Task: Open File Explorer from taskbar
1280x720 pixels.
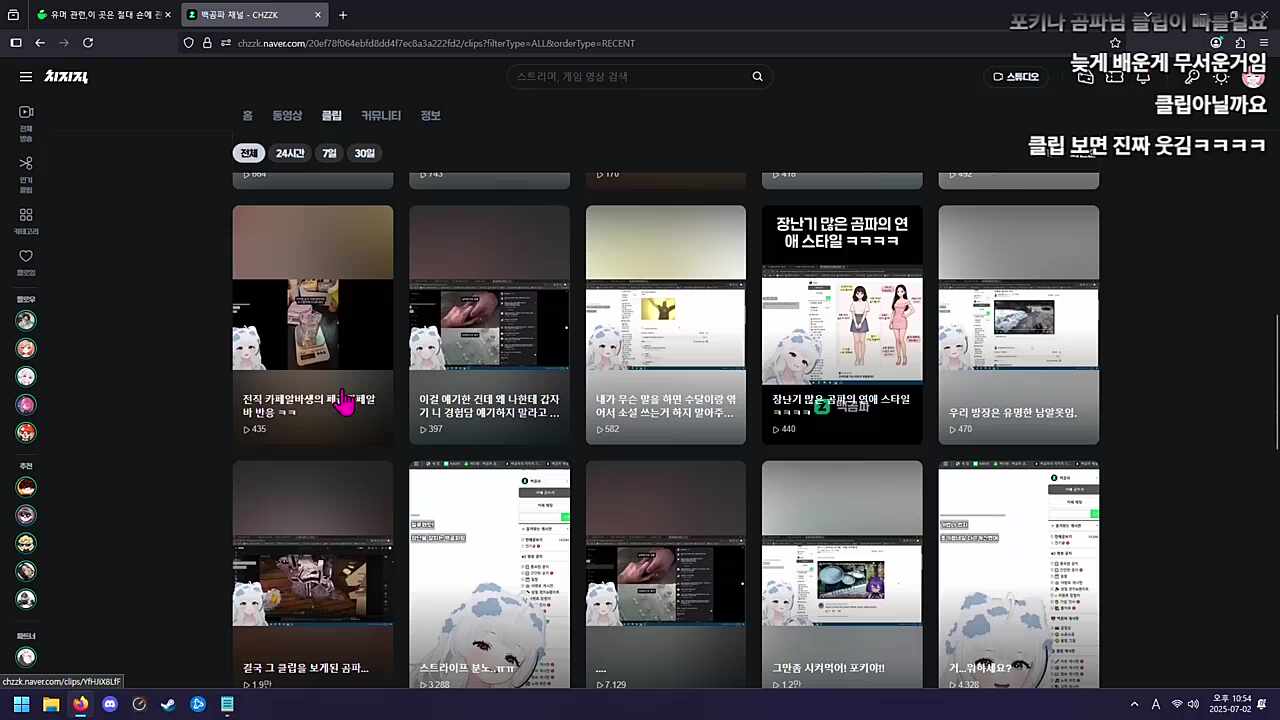Action: [x=51, y=704]
